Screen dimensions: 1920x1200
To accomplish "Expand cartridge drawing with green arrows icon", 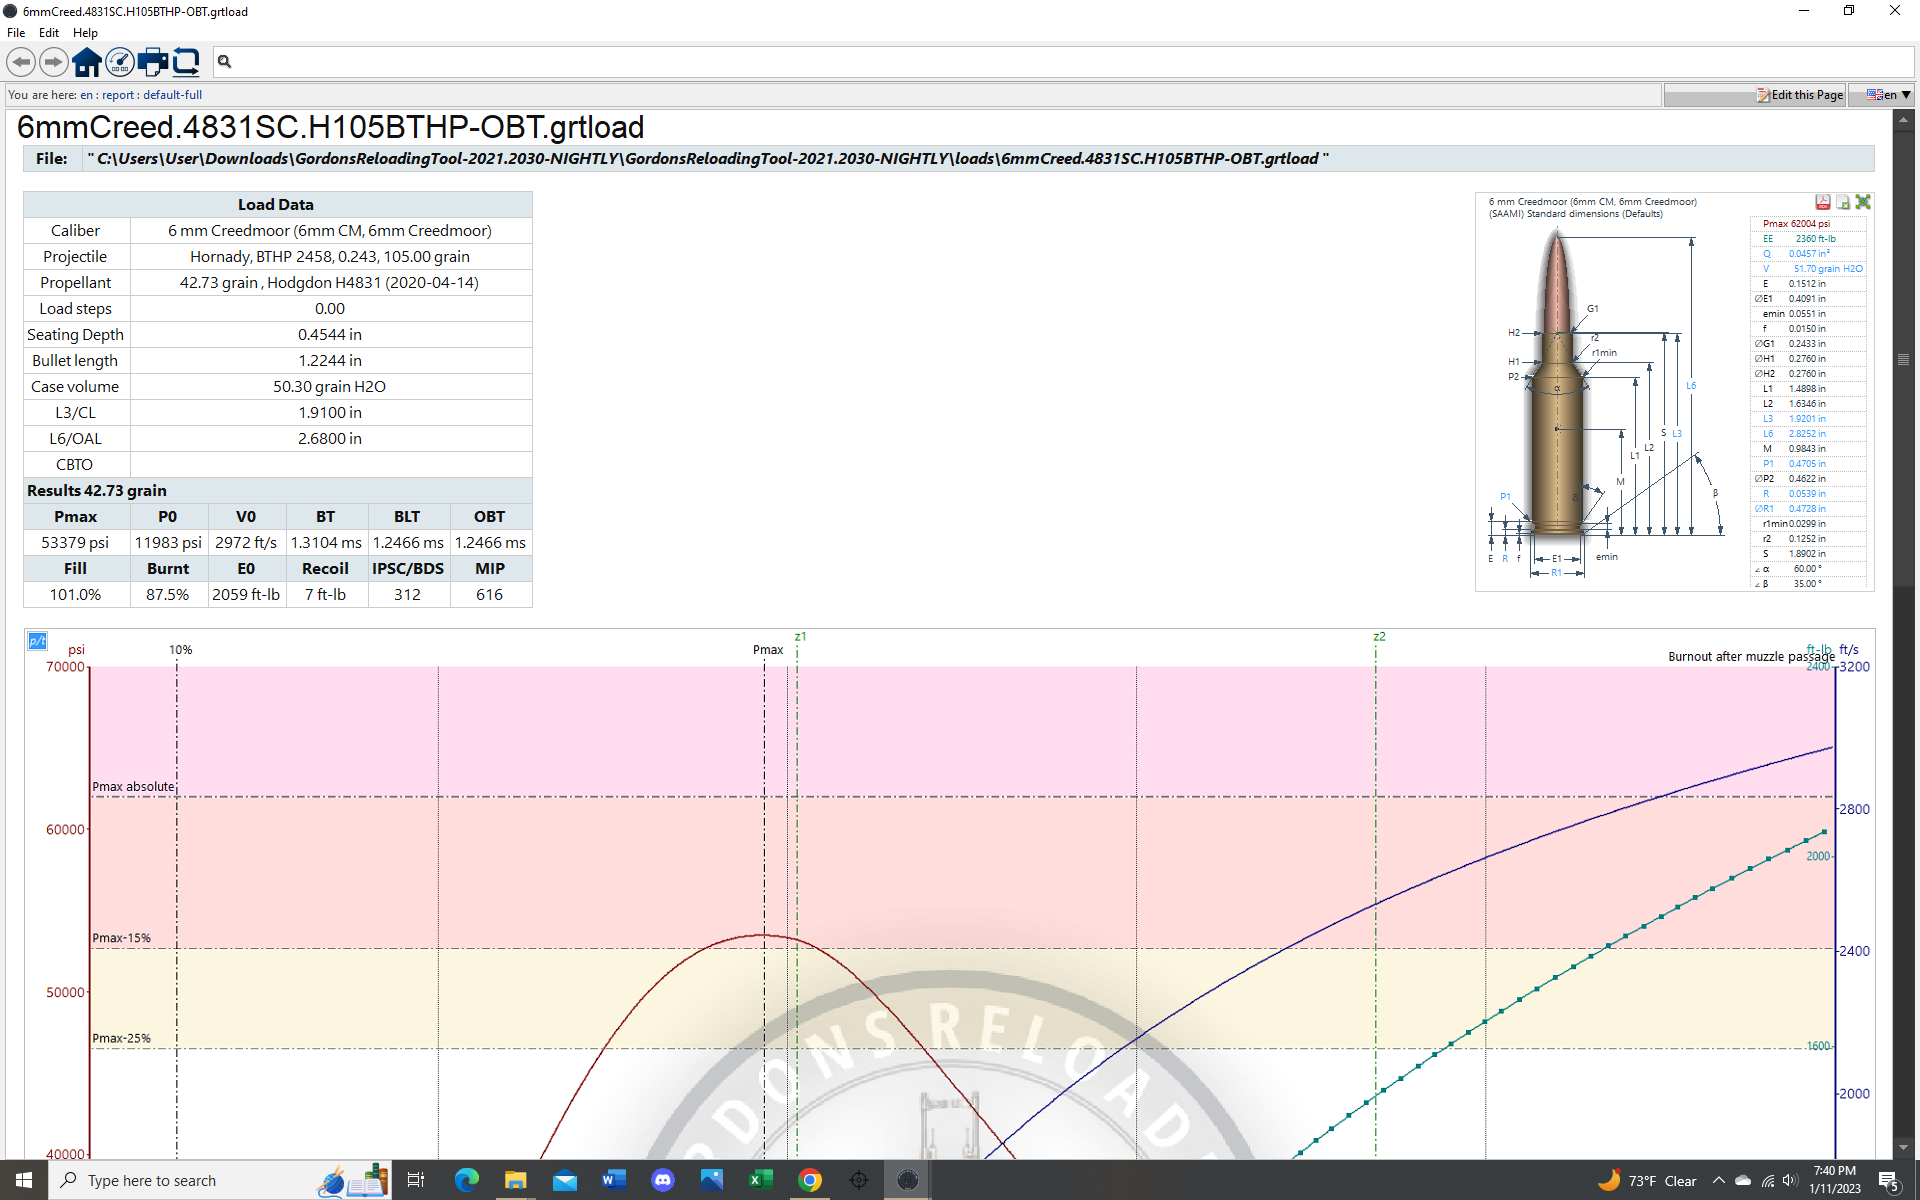I will 1863,202.
